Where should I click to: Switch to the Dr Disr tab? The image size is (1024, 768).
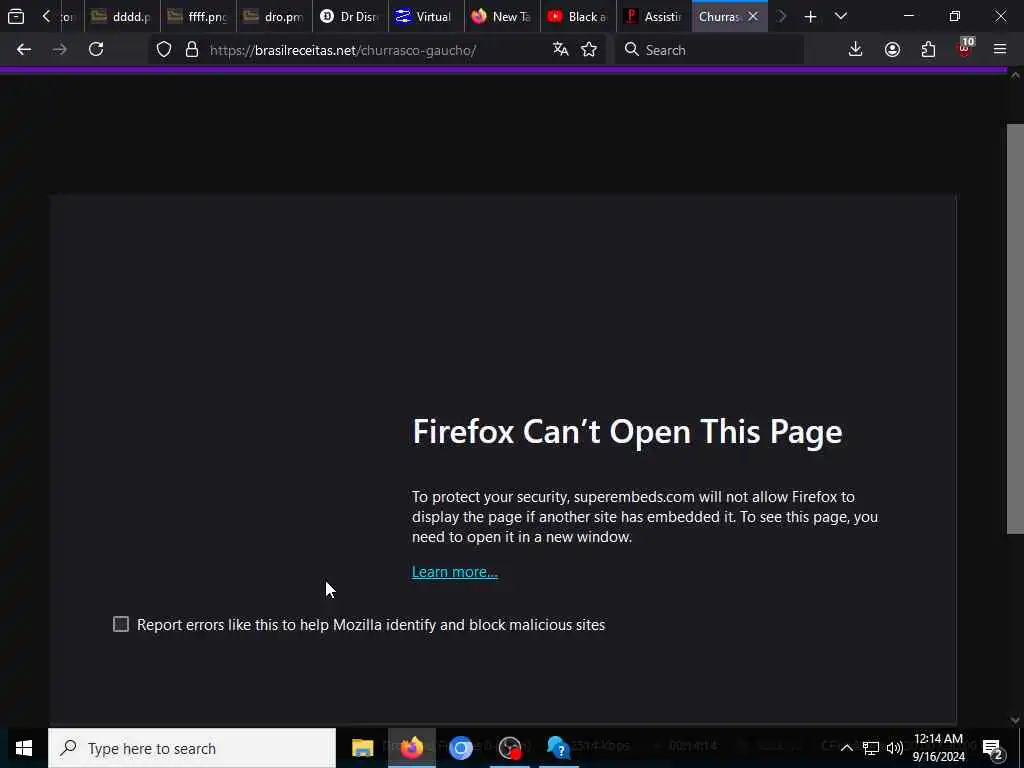click(350, 16)
